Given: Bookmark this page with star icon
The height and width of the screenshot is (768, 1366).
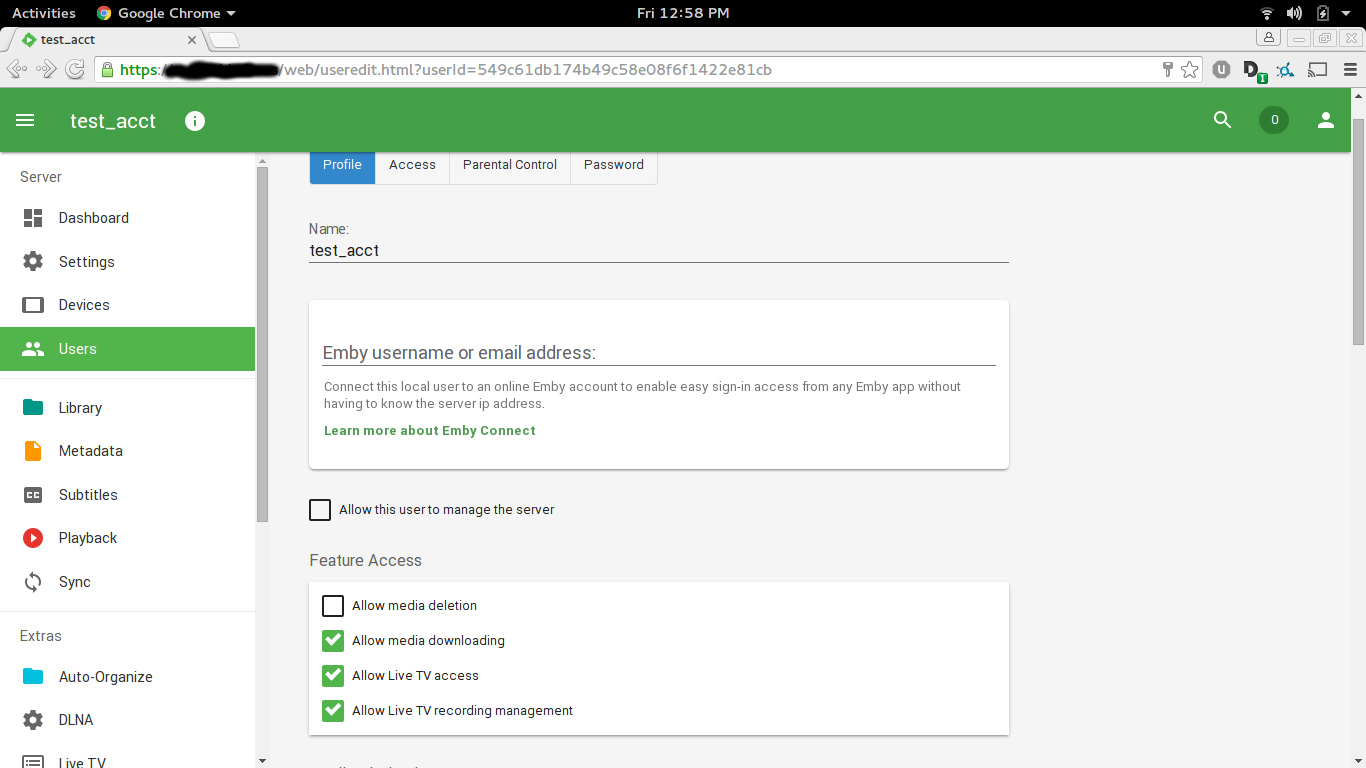Looking at the screenshot, I should point(1189,70).
